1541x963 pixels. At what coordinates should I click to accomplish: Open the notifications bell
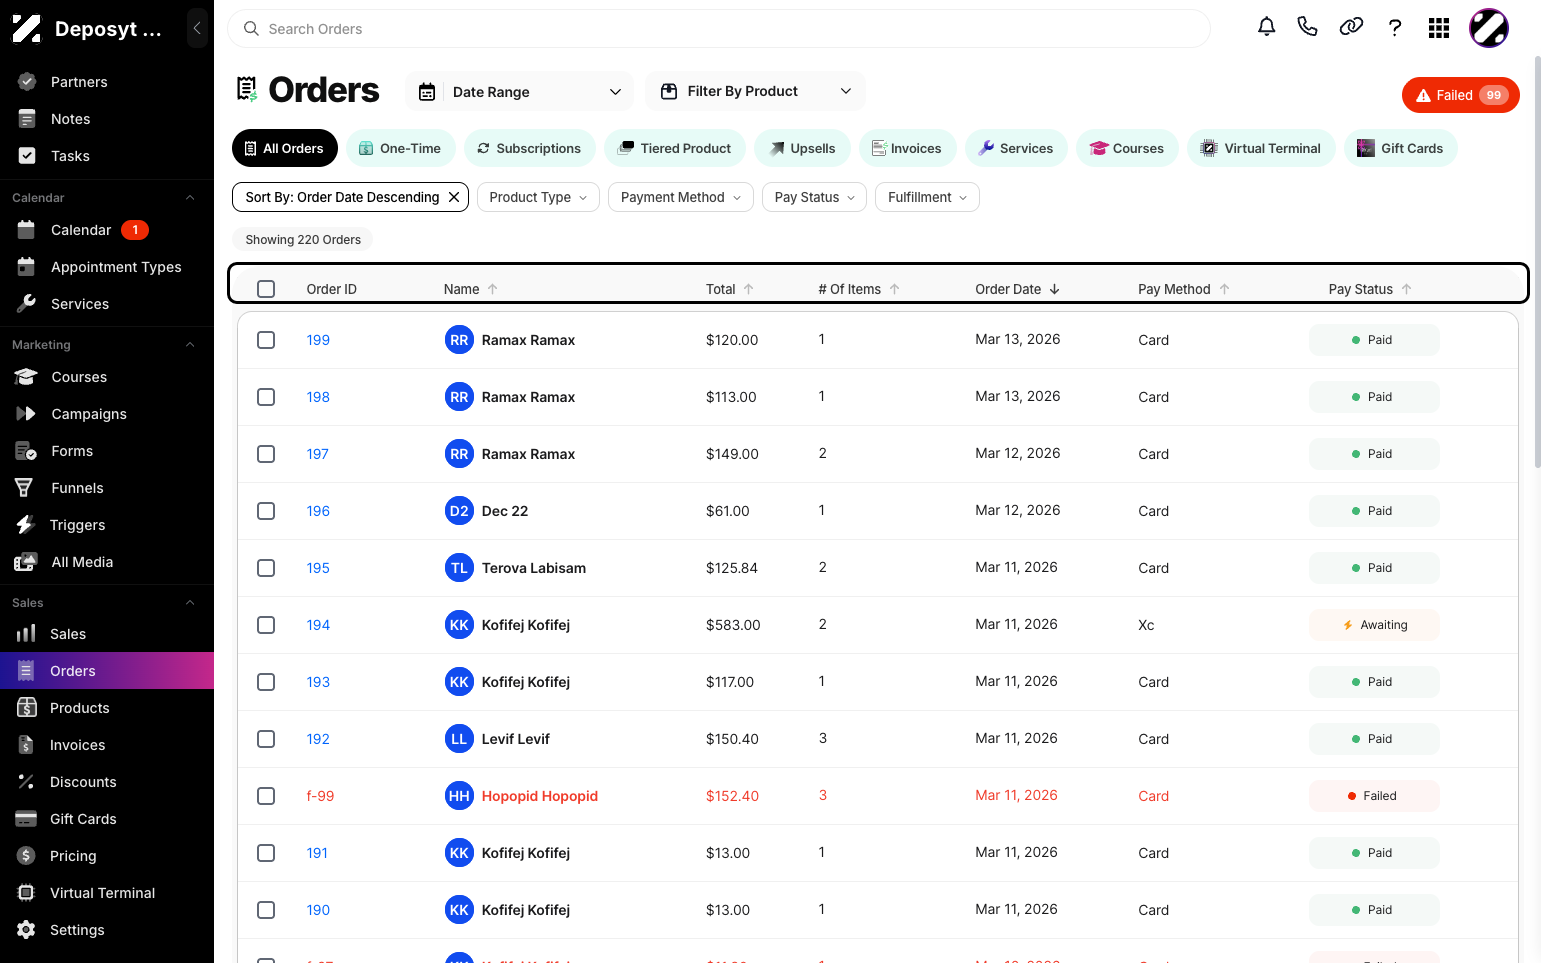1266,27
